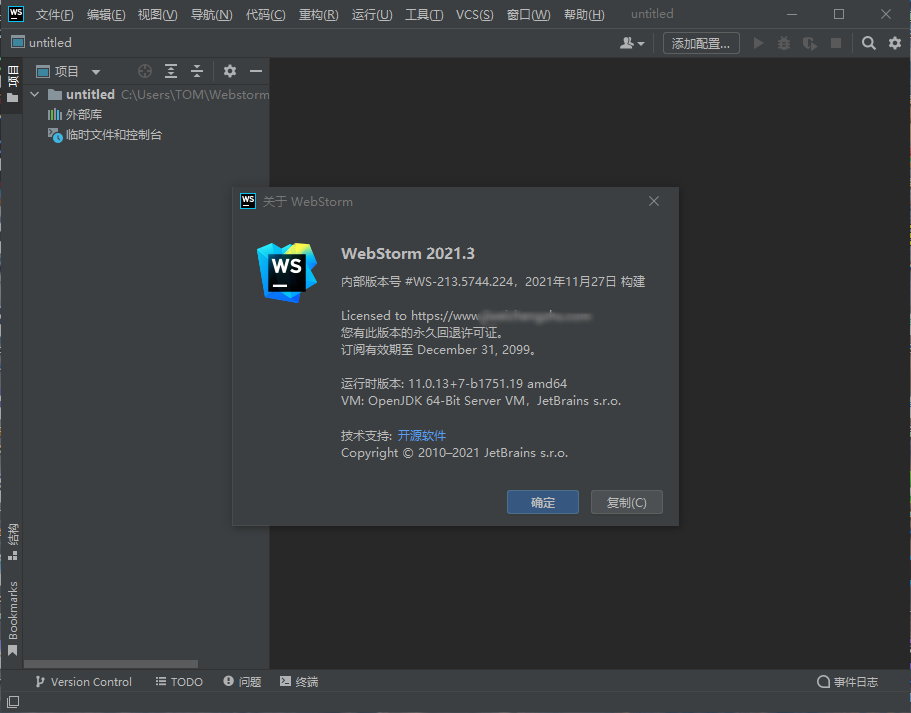The width and height of the screenshot is (911, 713).
Task: Click the 订阅有效期至 December 31, 2099 line
Action: [x=438, y=350]
